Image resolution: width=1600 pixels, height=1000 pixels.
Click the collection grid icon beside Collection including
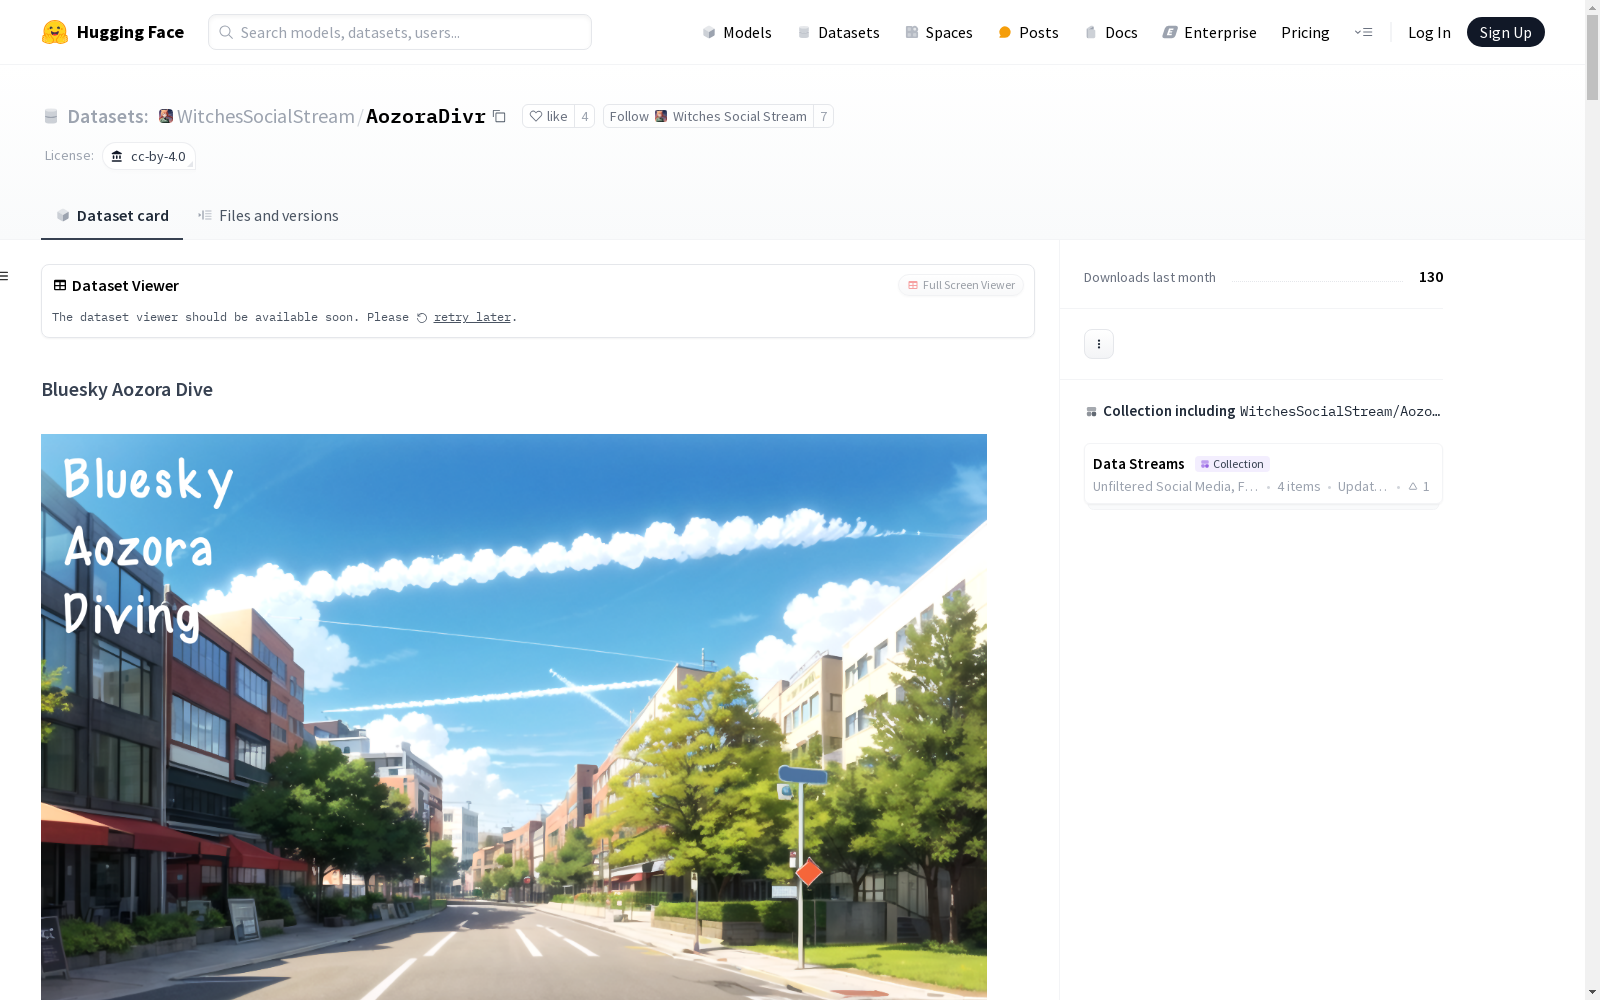[x=1091, y=411]
